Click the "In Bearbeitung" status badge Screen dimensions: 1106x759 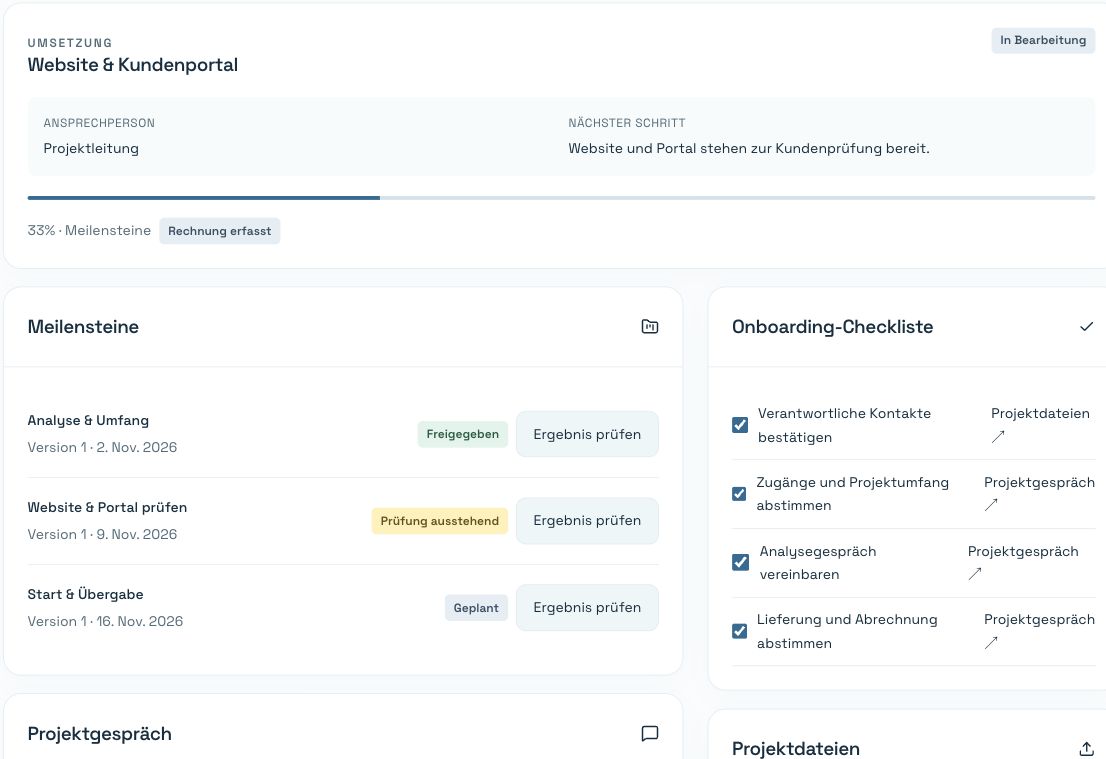pos(1043,40)
